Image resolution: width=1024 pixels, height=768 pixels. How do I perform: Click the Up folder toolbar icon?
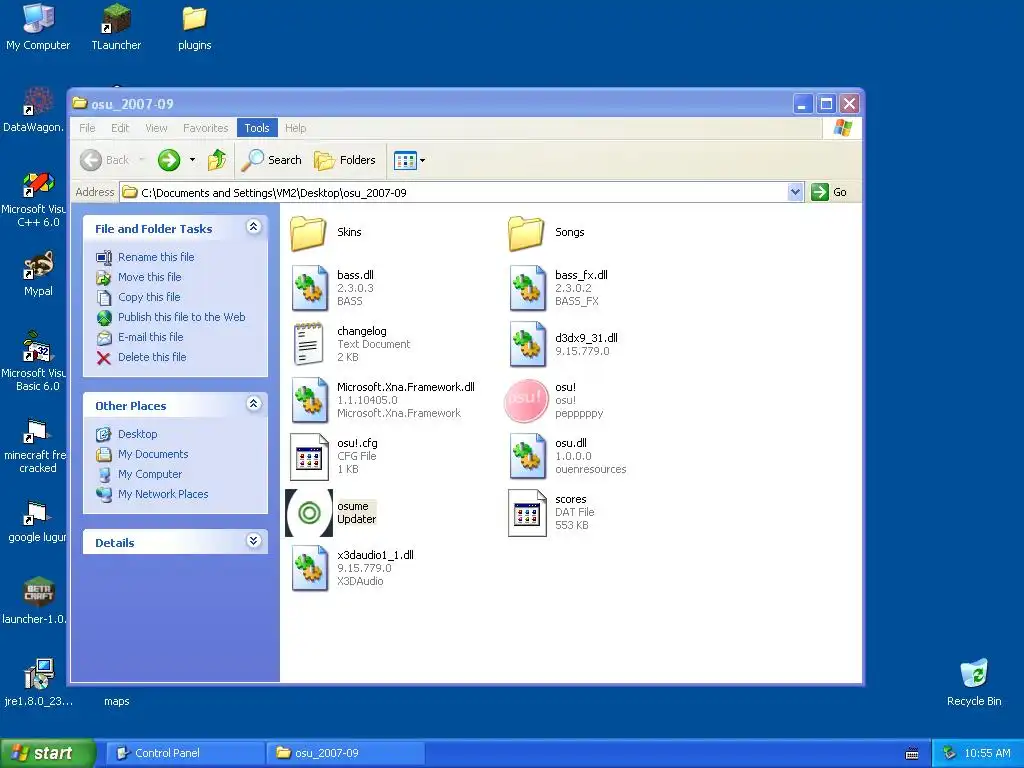point(217,160)
